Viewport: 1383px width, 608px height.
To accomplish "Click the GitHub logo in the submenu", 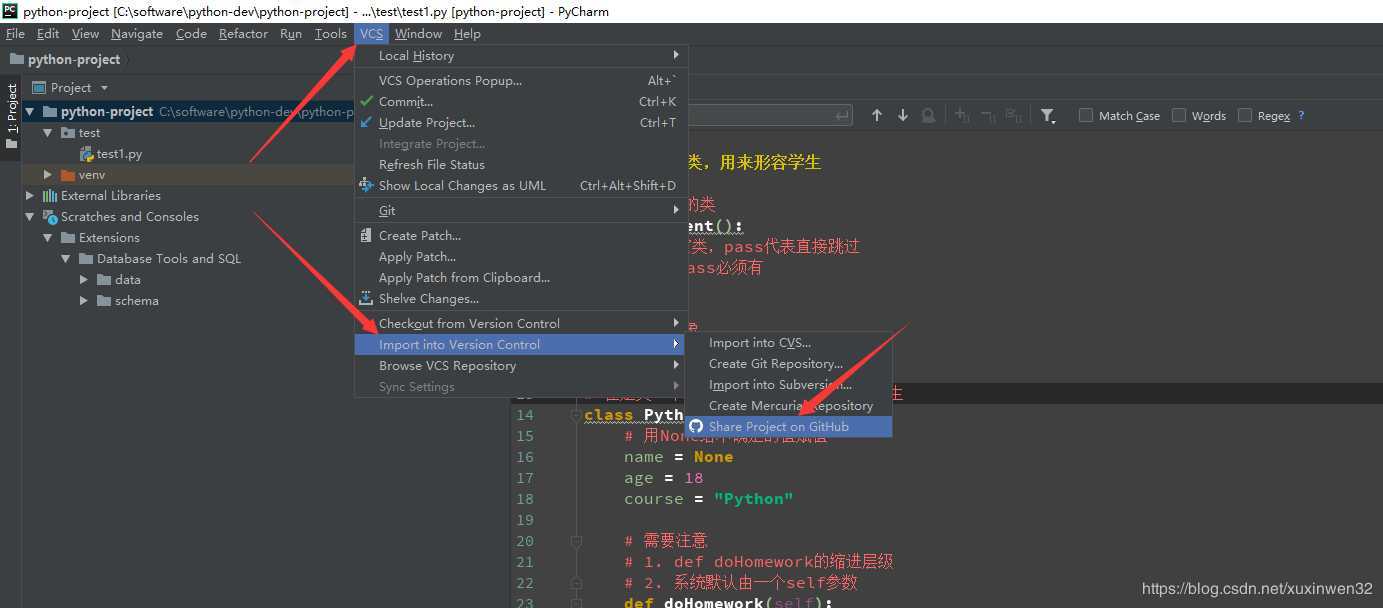I will click(x=697, y=427).
